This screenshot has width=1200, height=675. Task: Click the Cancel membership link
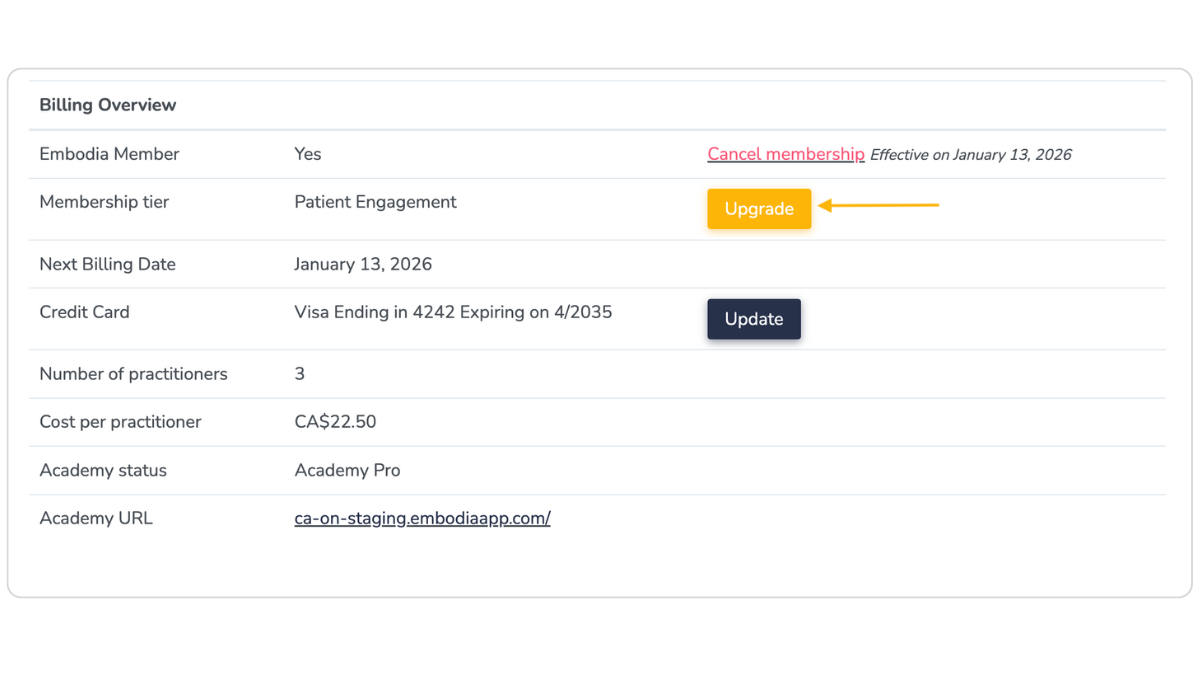click(x=785, y=154)
